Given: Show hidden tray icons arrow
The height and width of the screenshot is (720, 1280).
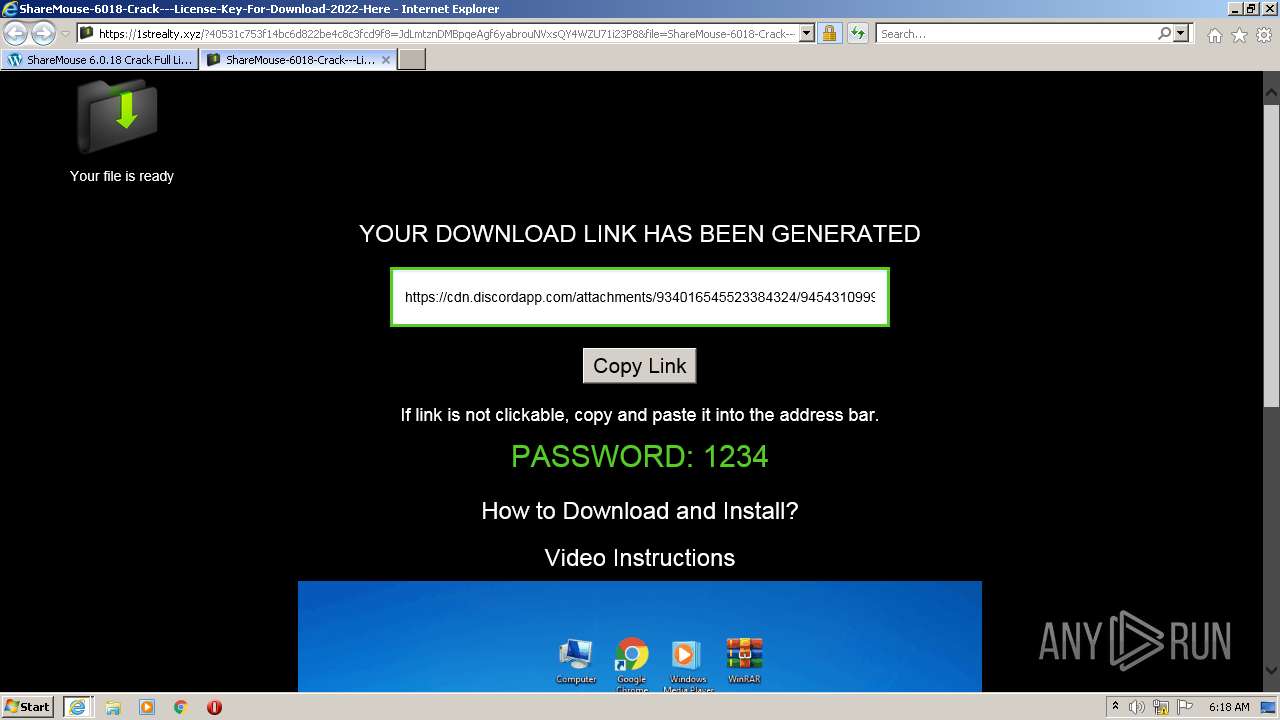Looking at the screenshot, I should (x=1116, y=707).
